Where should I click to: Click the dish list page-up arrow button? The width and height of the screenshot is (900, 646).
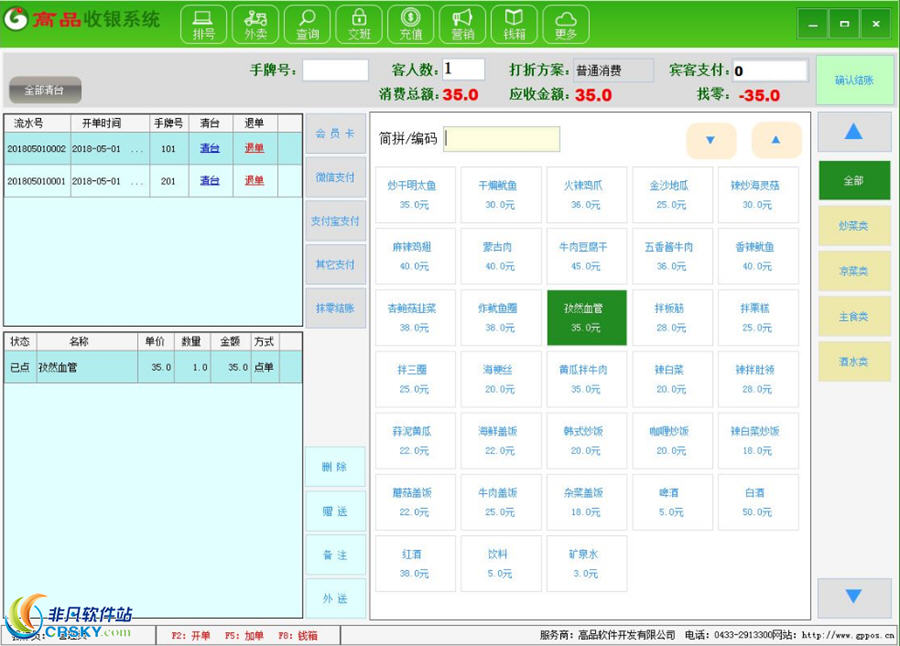(x=776, y=140)
